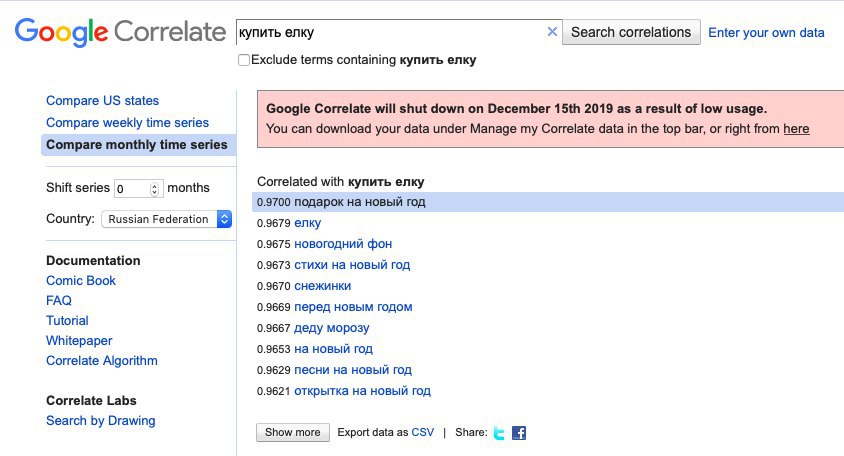
Task: Open the Whitepaper link
Action: [x=79, y=341]
